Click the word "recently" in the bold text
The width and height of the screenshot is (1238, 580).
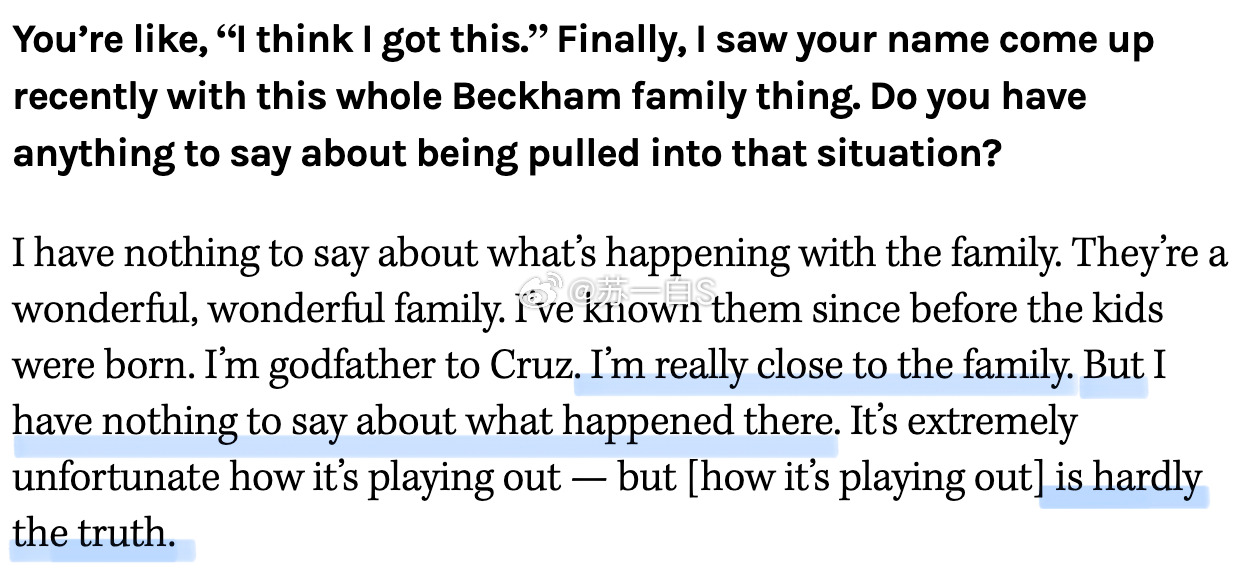point(83,97)
